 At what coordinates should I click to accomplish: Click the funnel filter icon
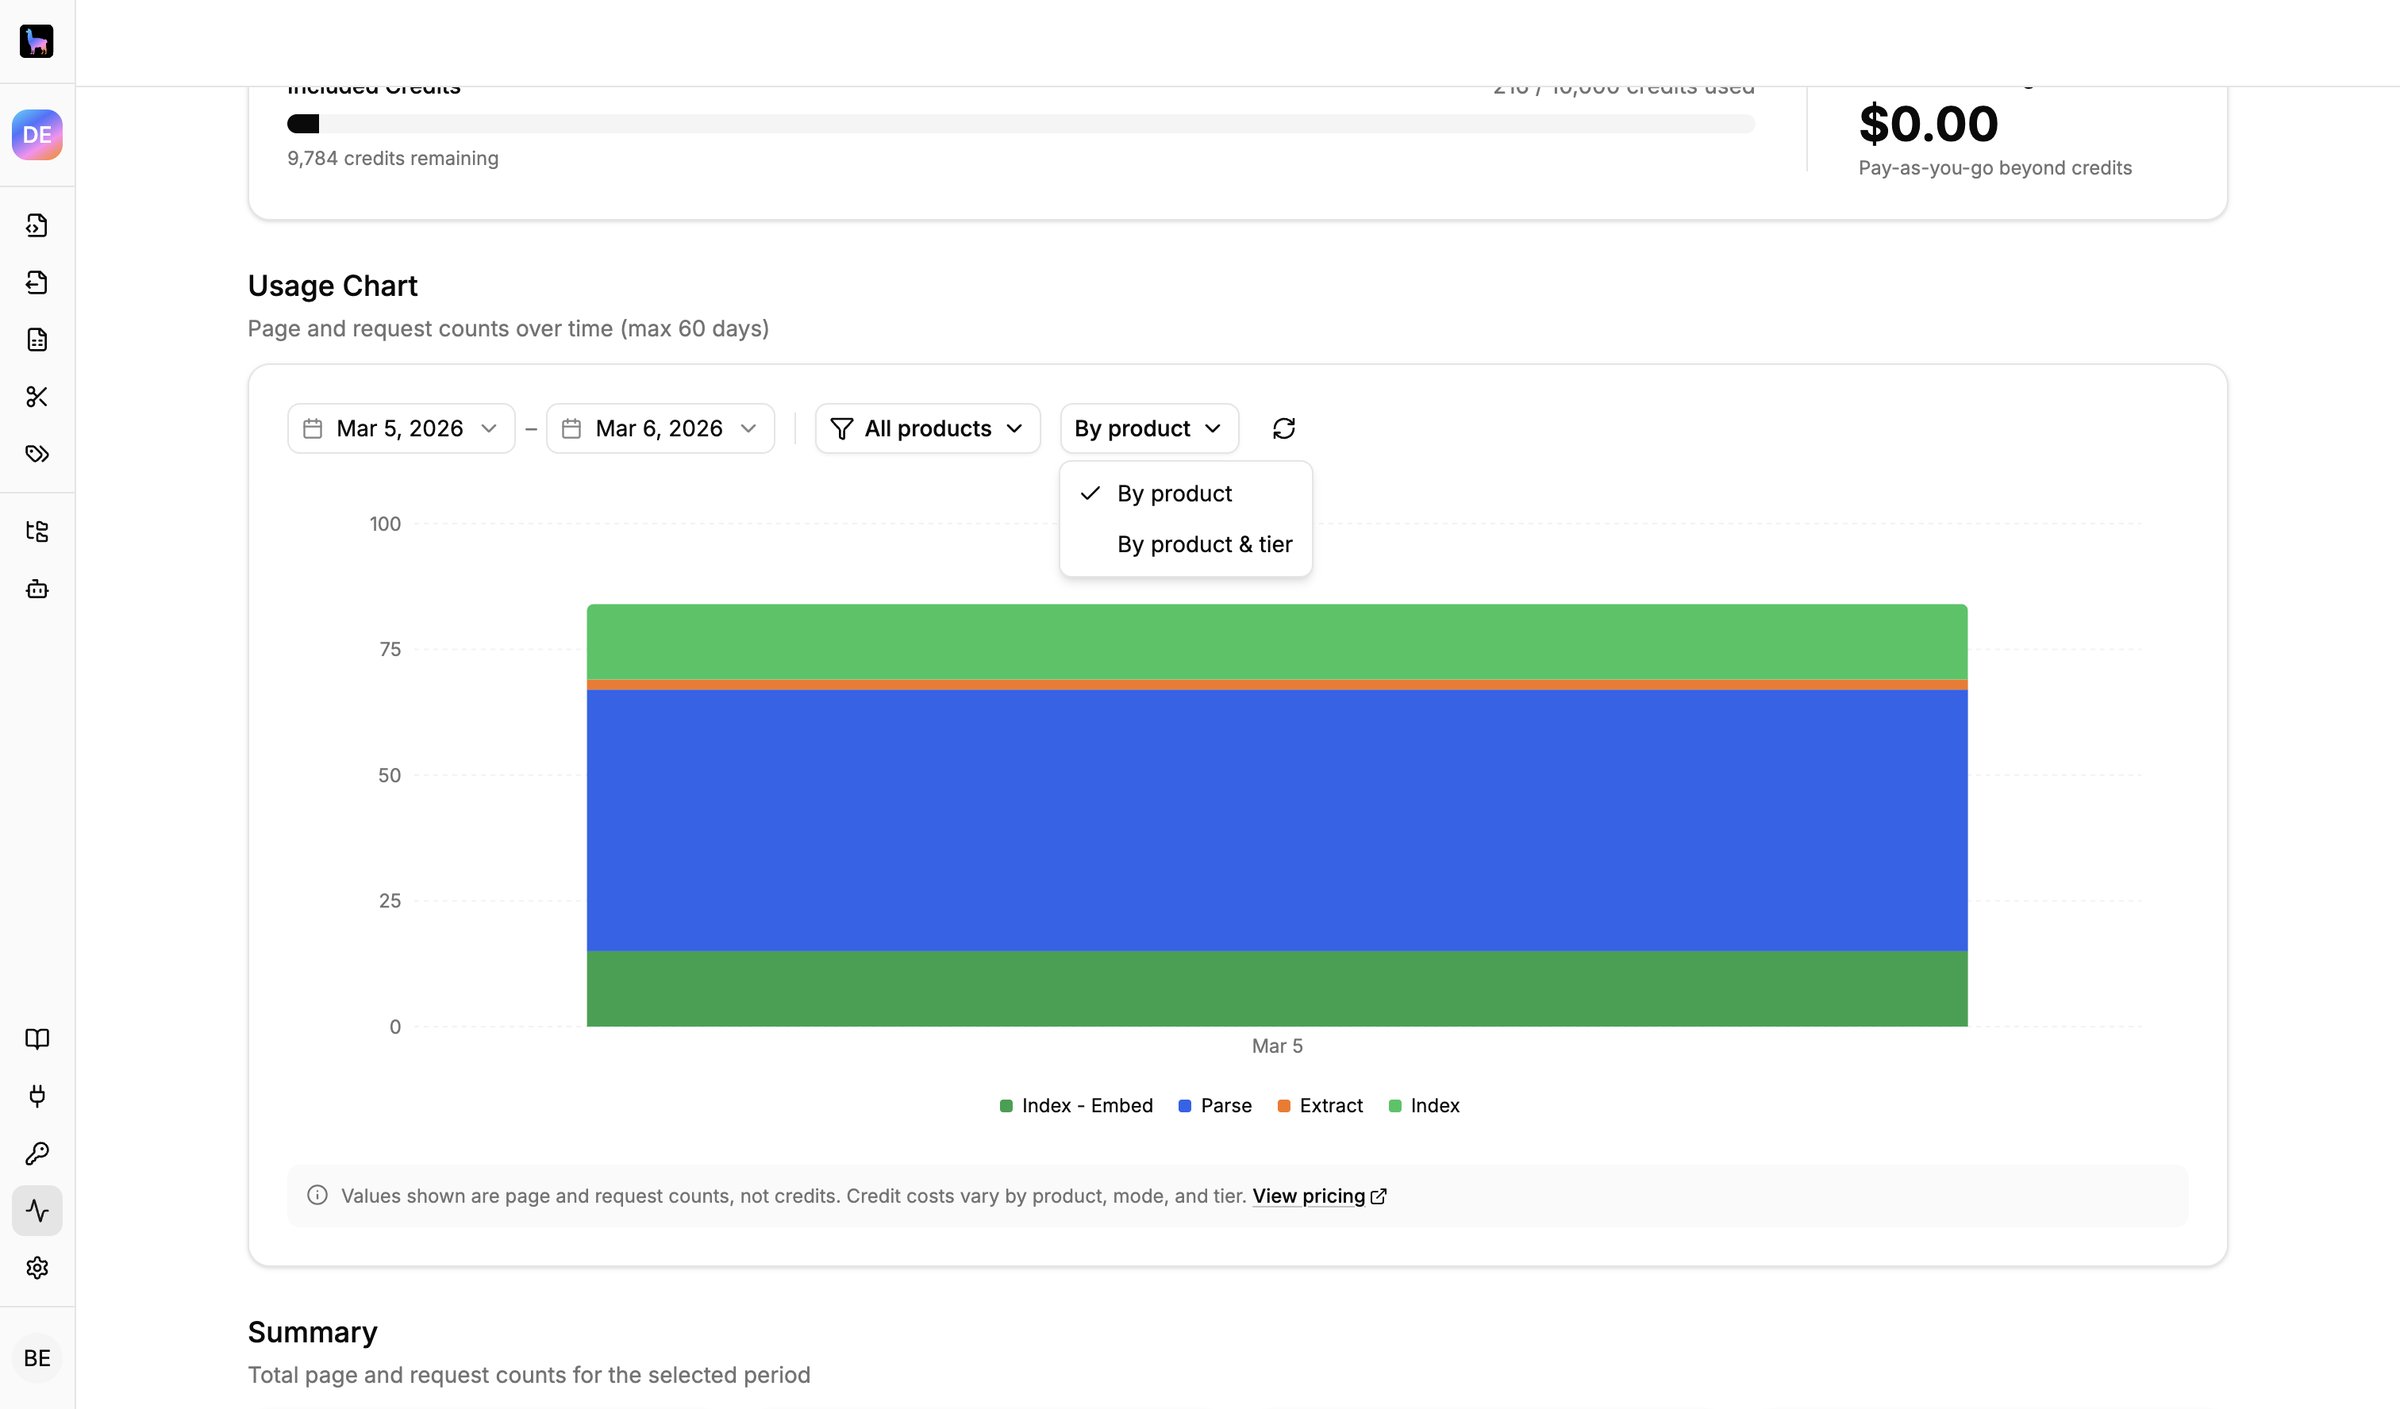pyautogui.click(x=842, y=428)
